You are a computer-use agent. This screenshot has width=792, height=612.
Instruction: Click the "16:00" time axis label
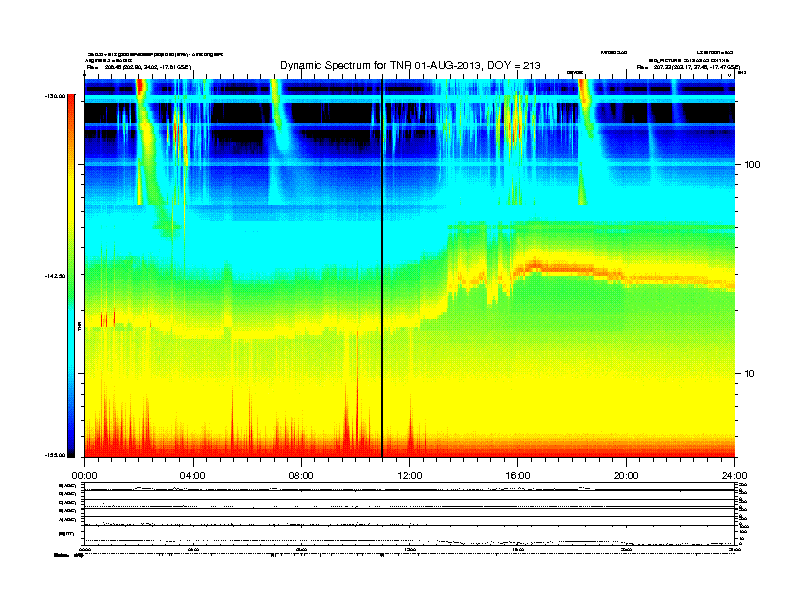tap(518, 476)
